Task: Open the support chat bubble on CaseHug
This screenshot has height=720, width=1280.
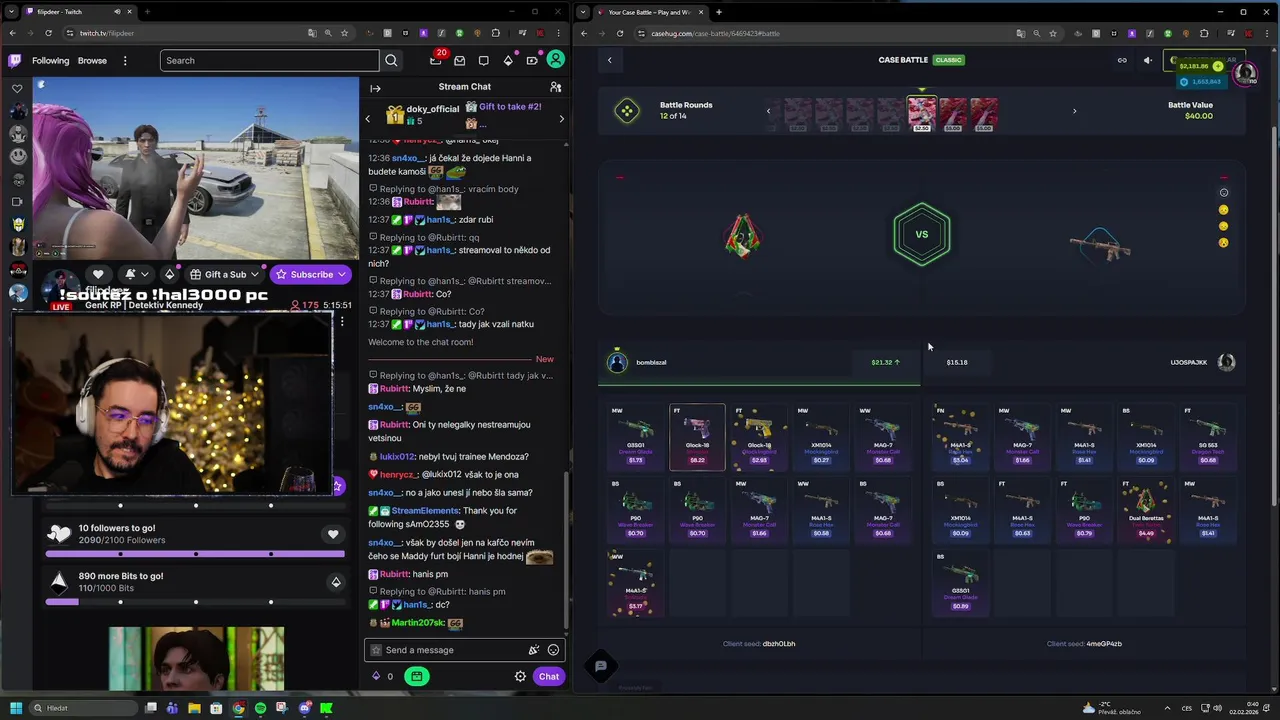Action: [601, 666]
